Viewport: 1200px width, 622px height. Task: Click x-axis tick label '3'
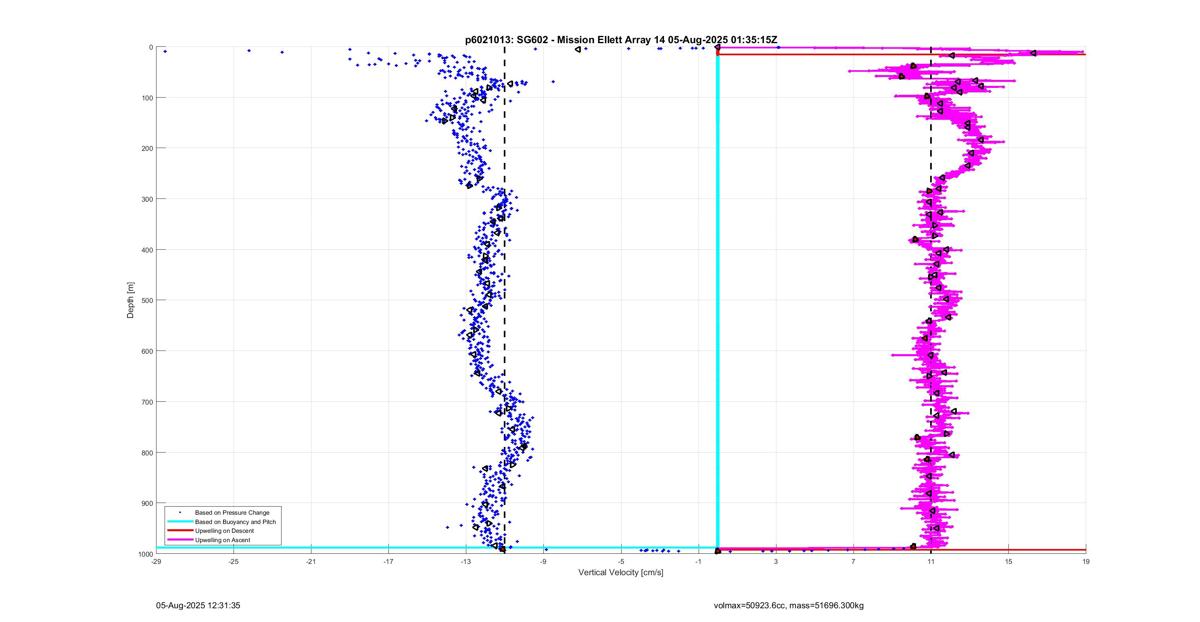point(776,561)
